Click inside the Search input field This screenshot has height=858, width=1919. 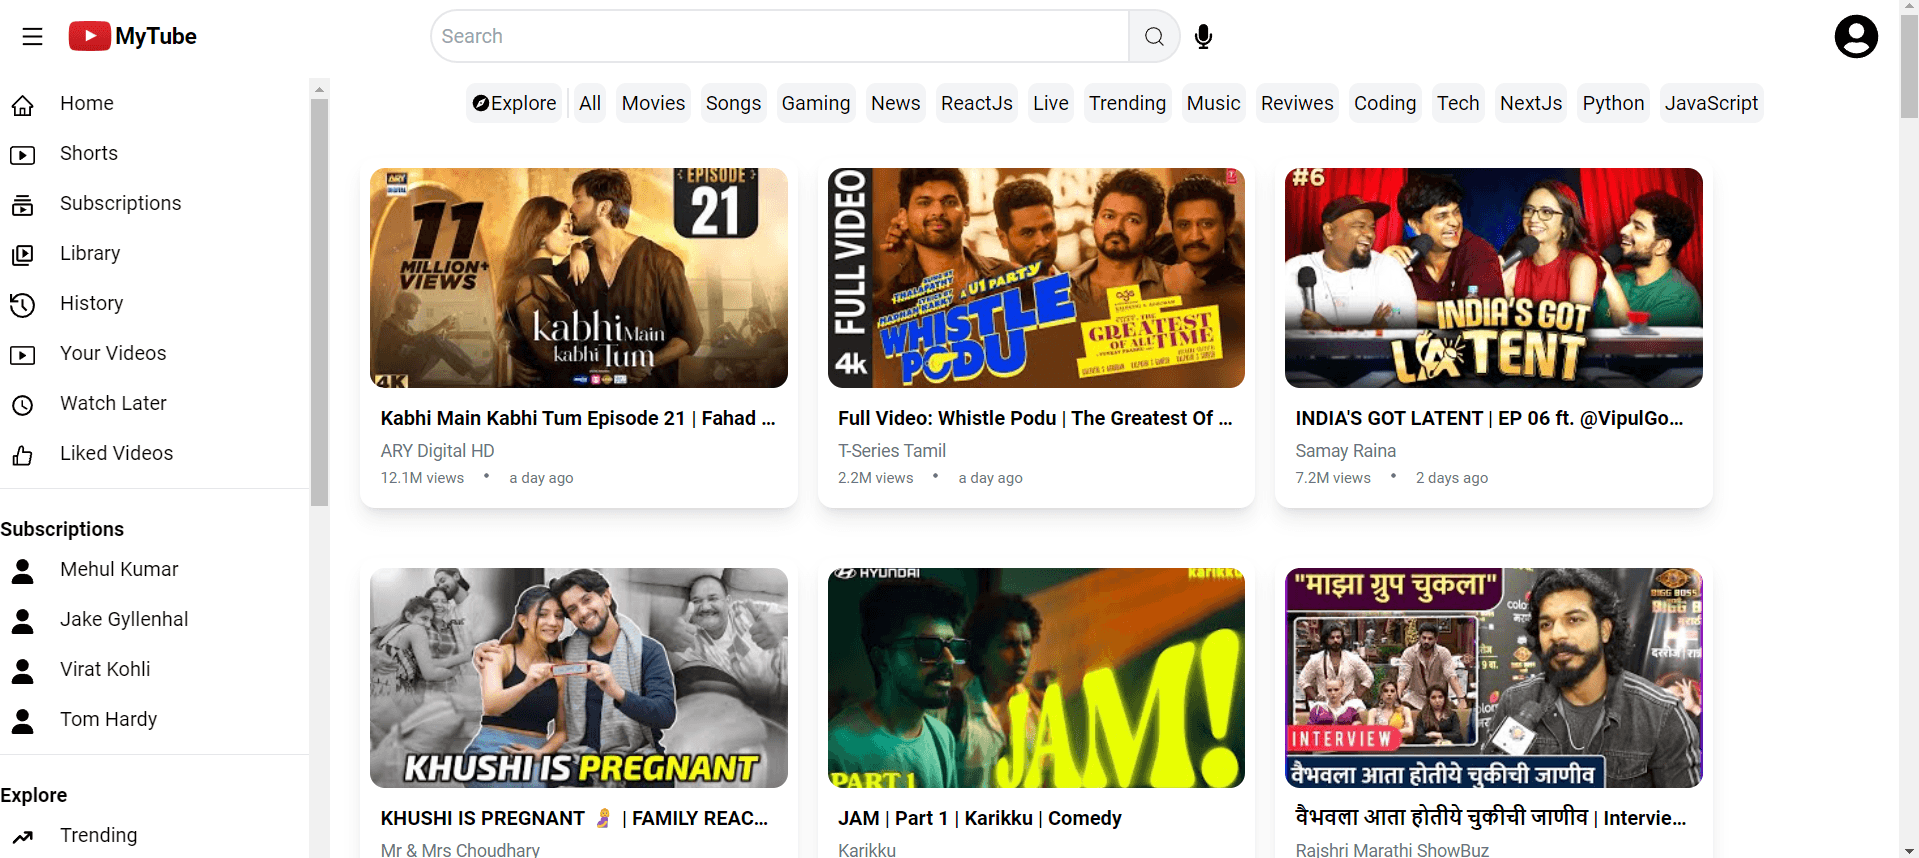[780, 37]
